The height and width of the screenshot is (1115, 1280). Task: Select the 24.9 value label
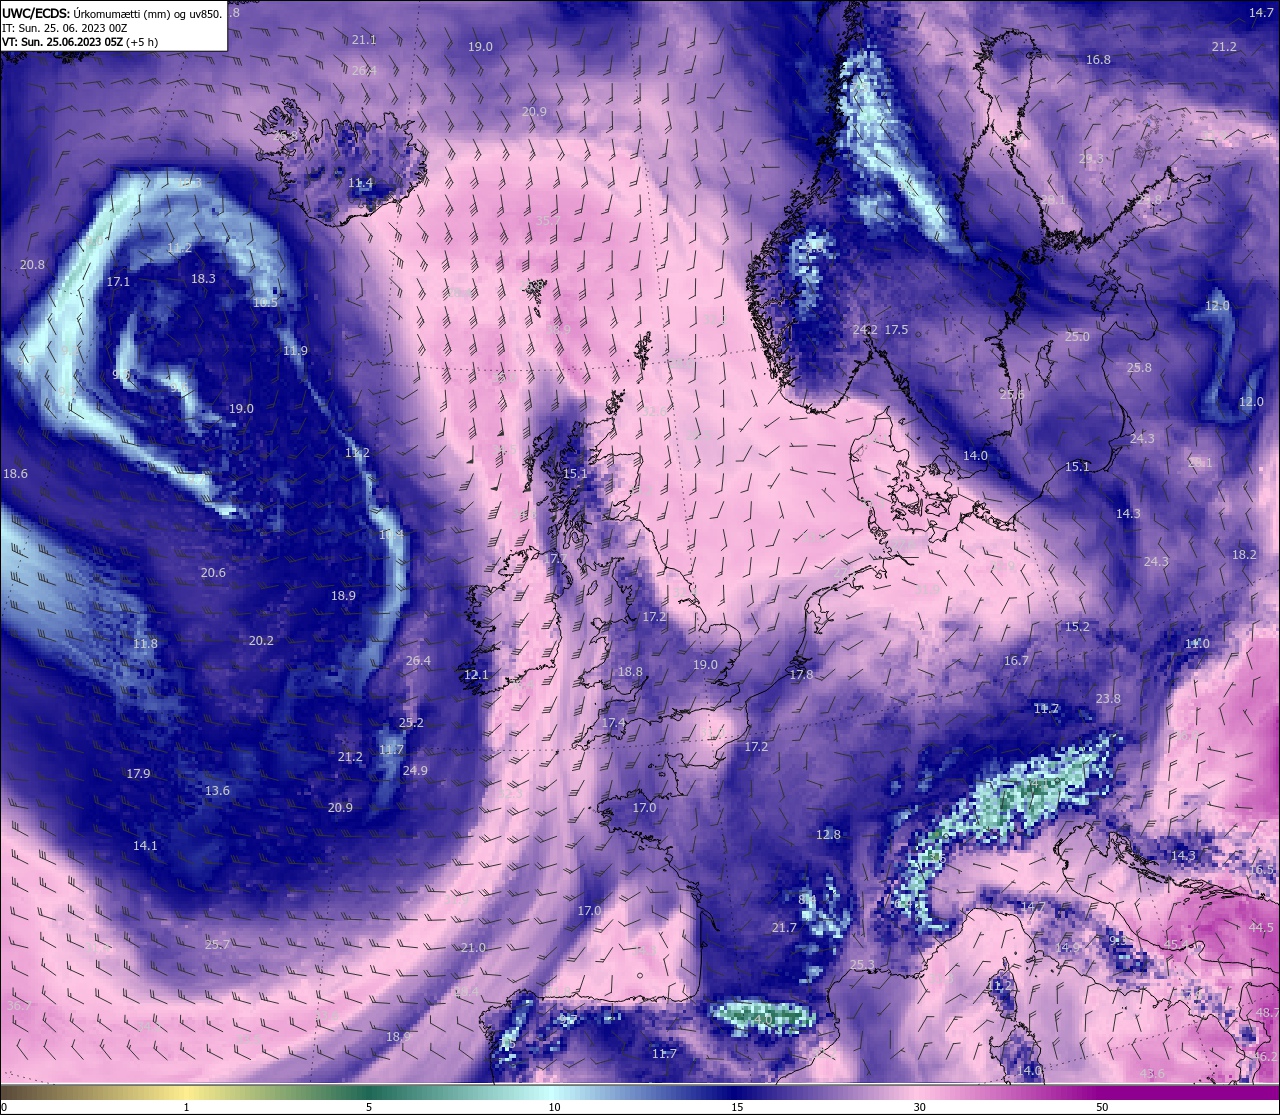coord(415,771)
